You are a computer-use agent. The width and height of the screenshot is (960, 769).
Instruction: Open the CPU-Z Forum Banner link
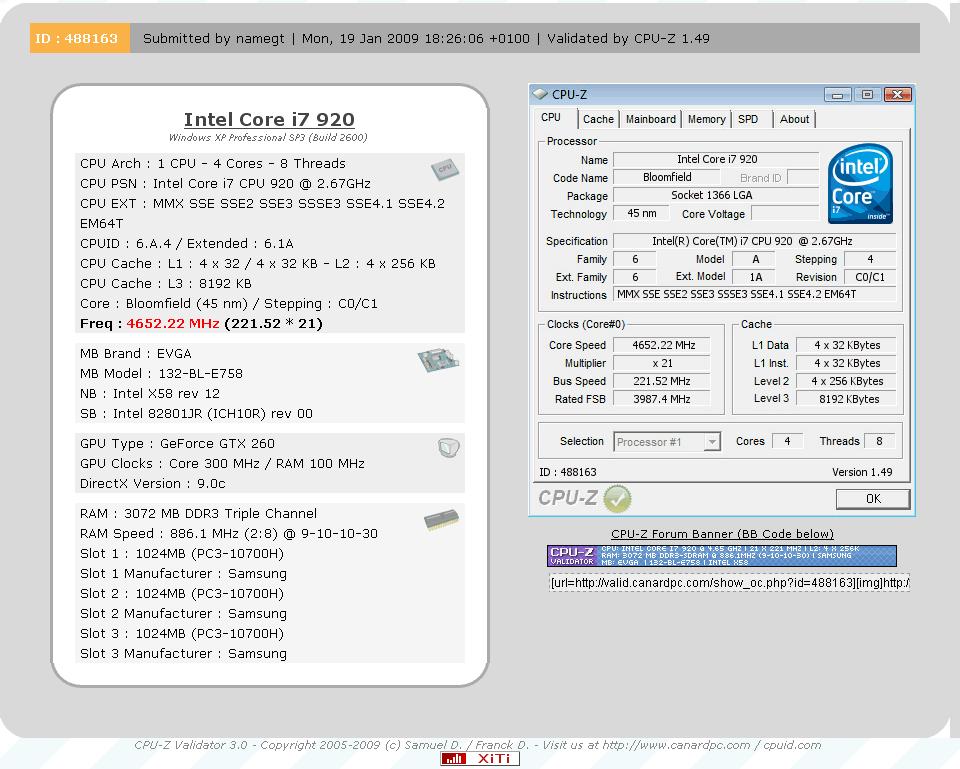click(722, 534)
